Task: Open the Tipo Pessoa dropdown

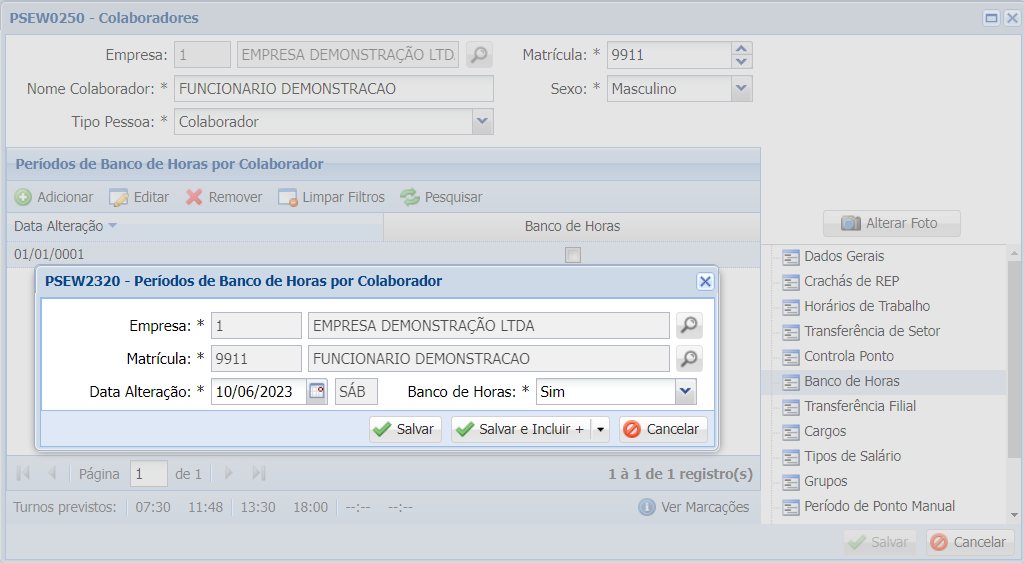Action: tap(483, 121)
